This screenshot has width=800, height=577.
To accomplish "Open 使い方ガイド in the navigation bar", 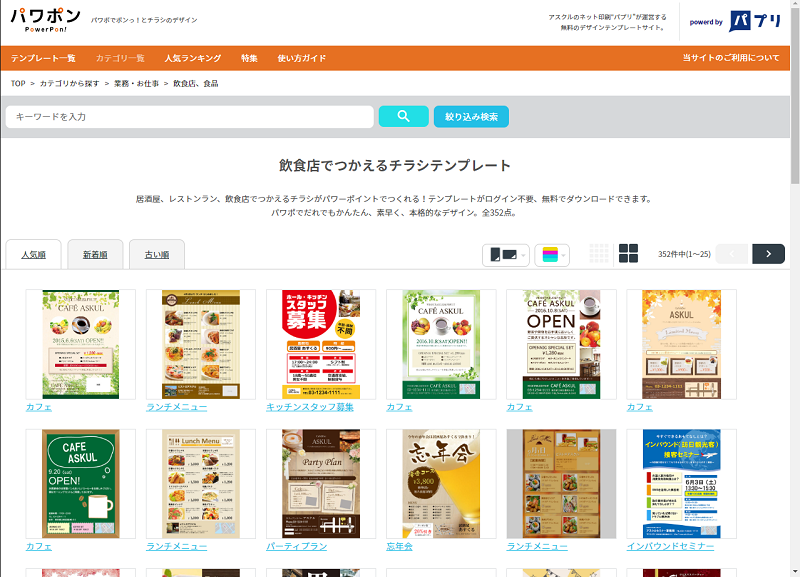I will 302,58.
